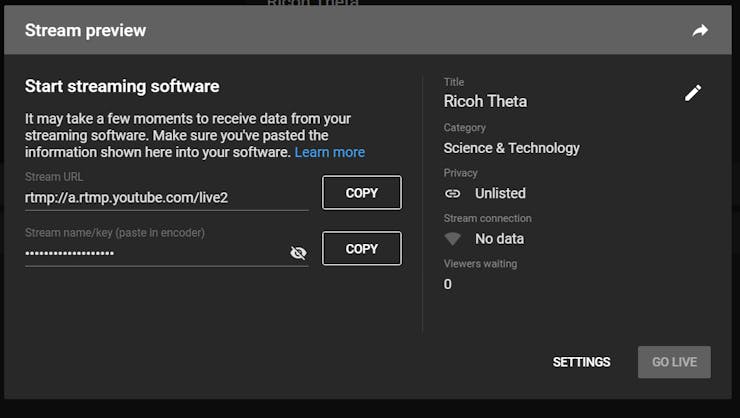
Task: Click the share arrow icon in header
Action: [x=700, y=30]
